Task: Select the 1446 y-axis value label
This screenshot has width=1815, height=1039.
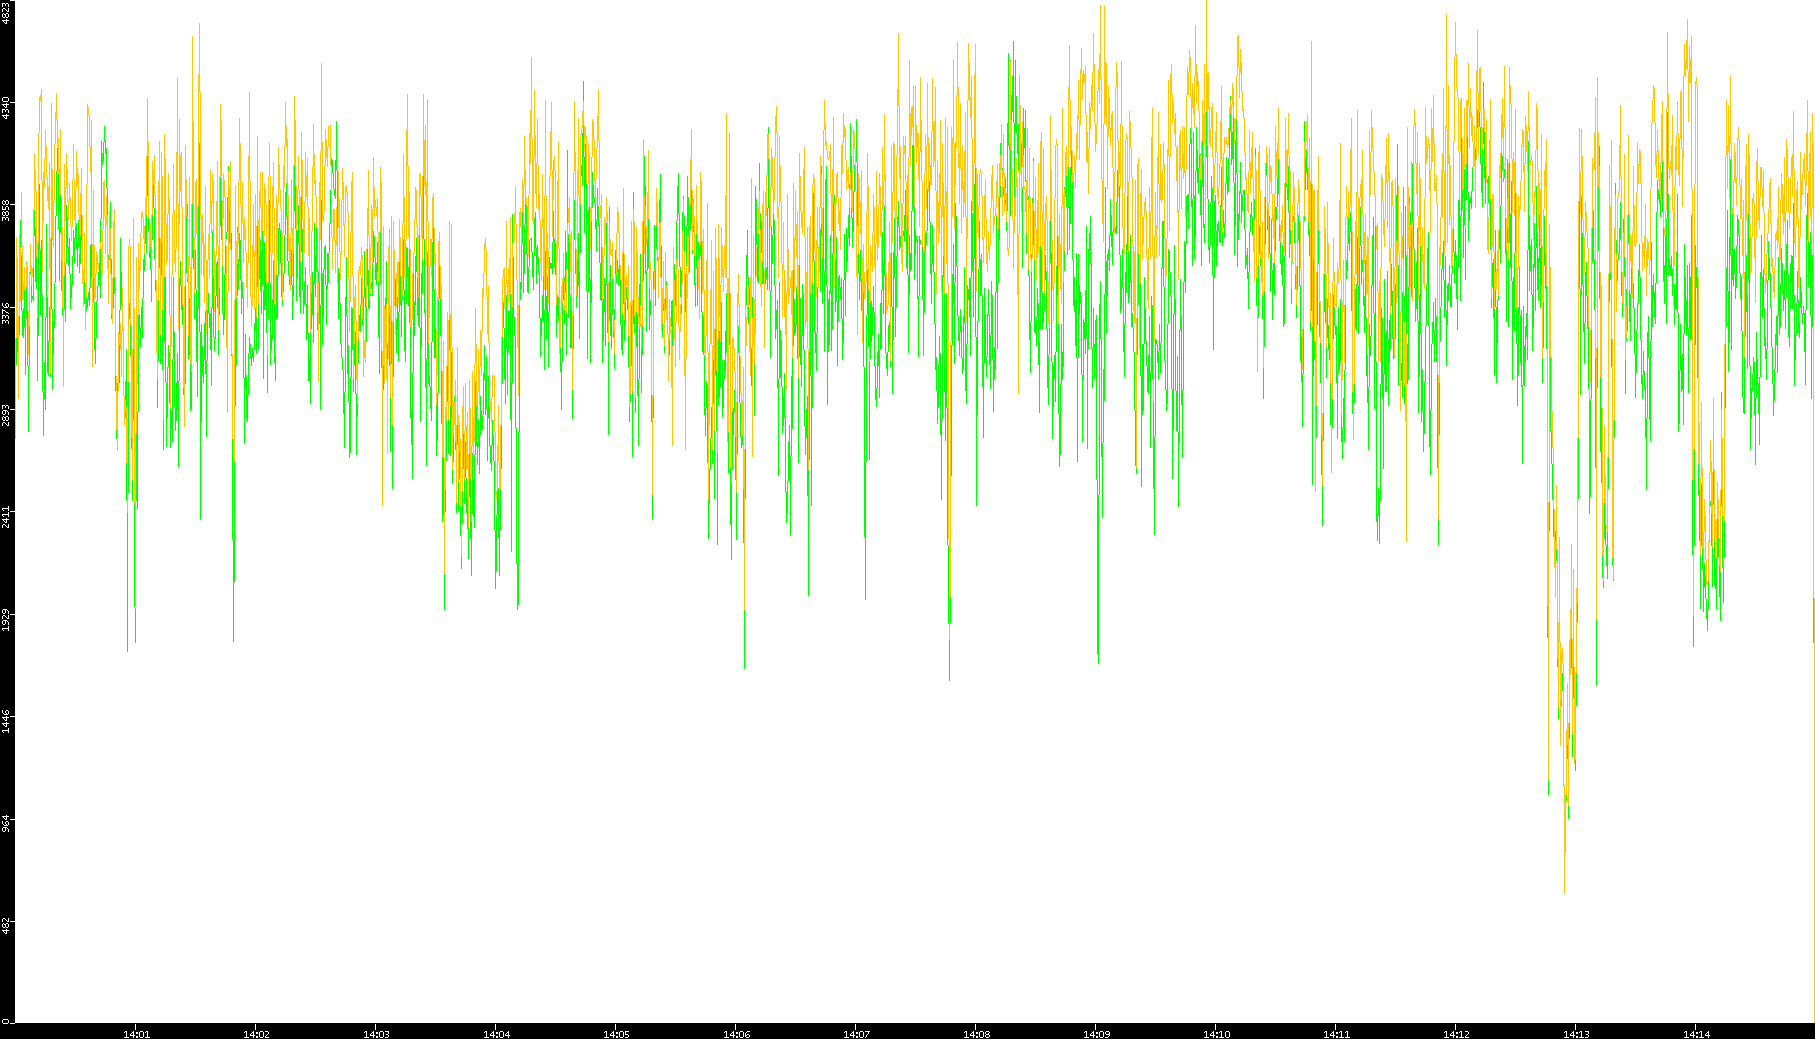Action: click(x=6, y=721)
